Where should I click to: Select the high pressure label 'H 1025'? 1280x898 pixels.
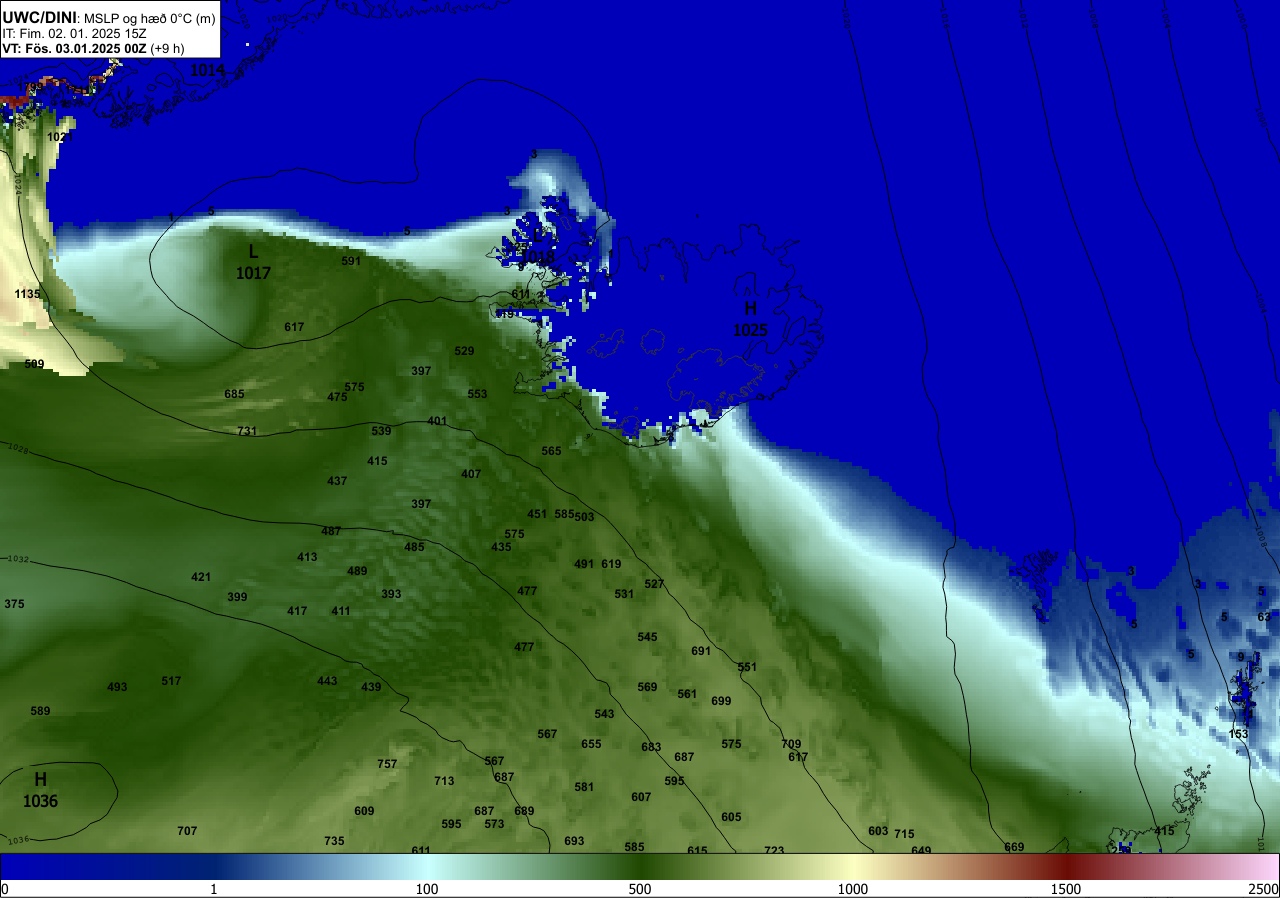pyautogui.click(x=750, y=319)
